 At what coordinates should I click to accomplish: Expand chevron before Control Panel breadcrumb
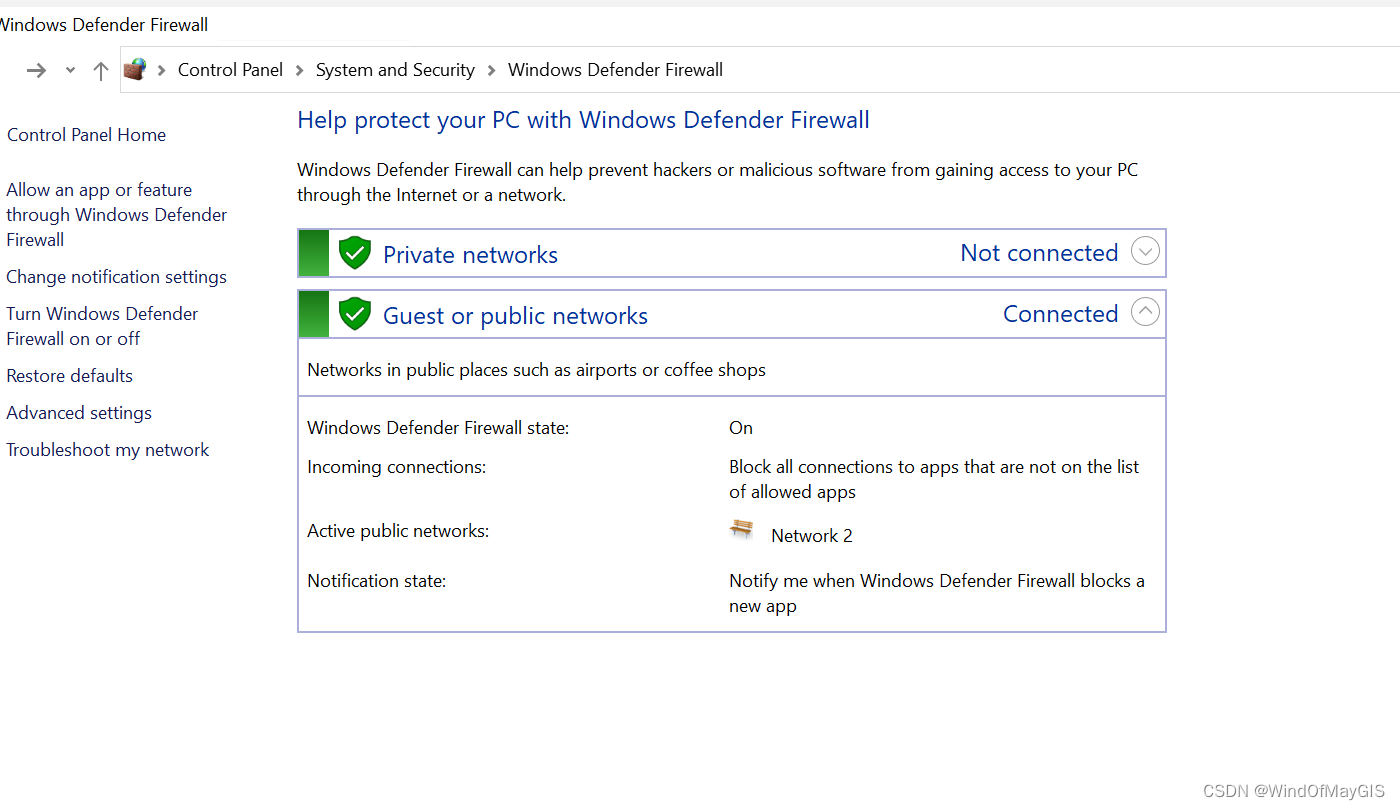point(161,70)
